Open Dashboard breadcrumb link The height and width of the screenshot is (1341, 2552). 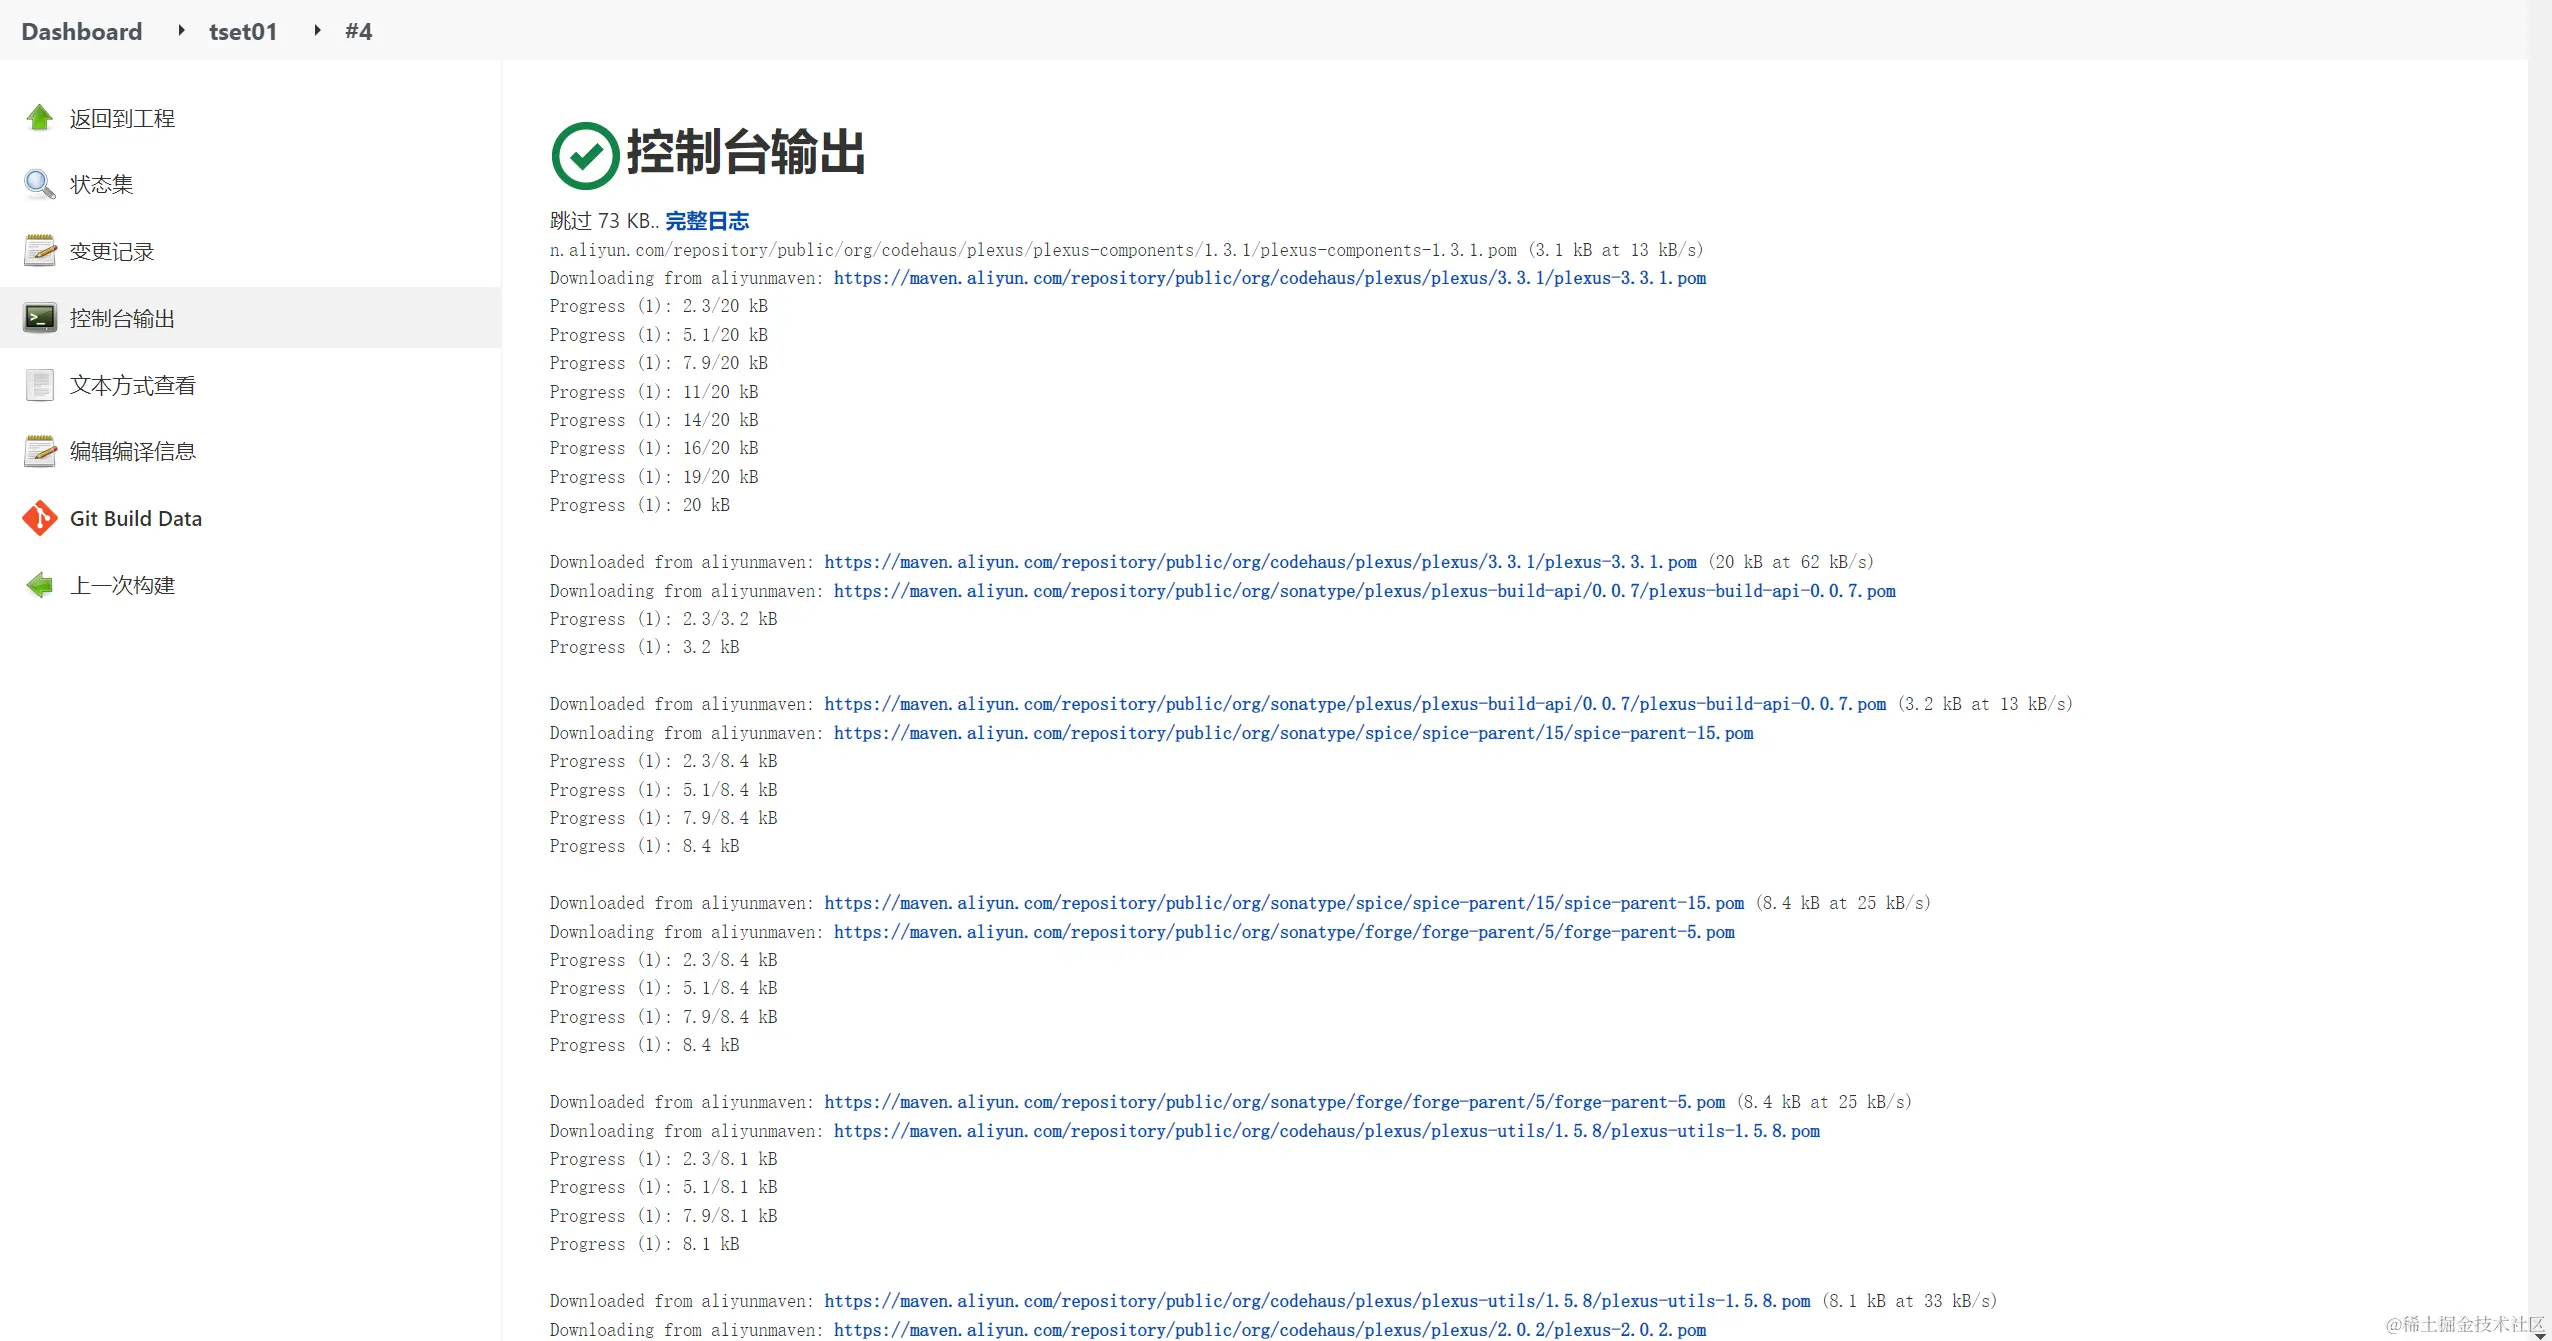pyautogui.click(x=82, y=32)
